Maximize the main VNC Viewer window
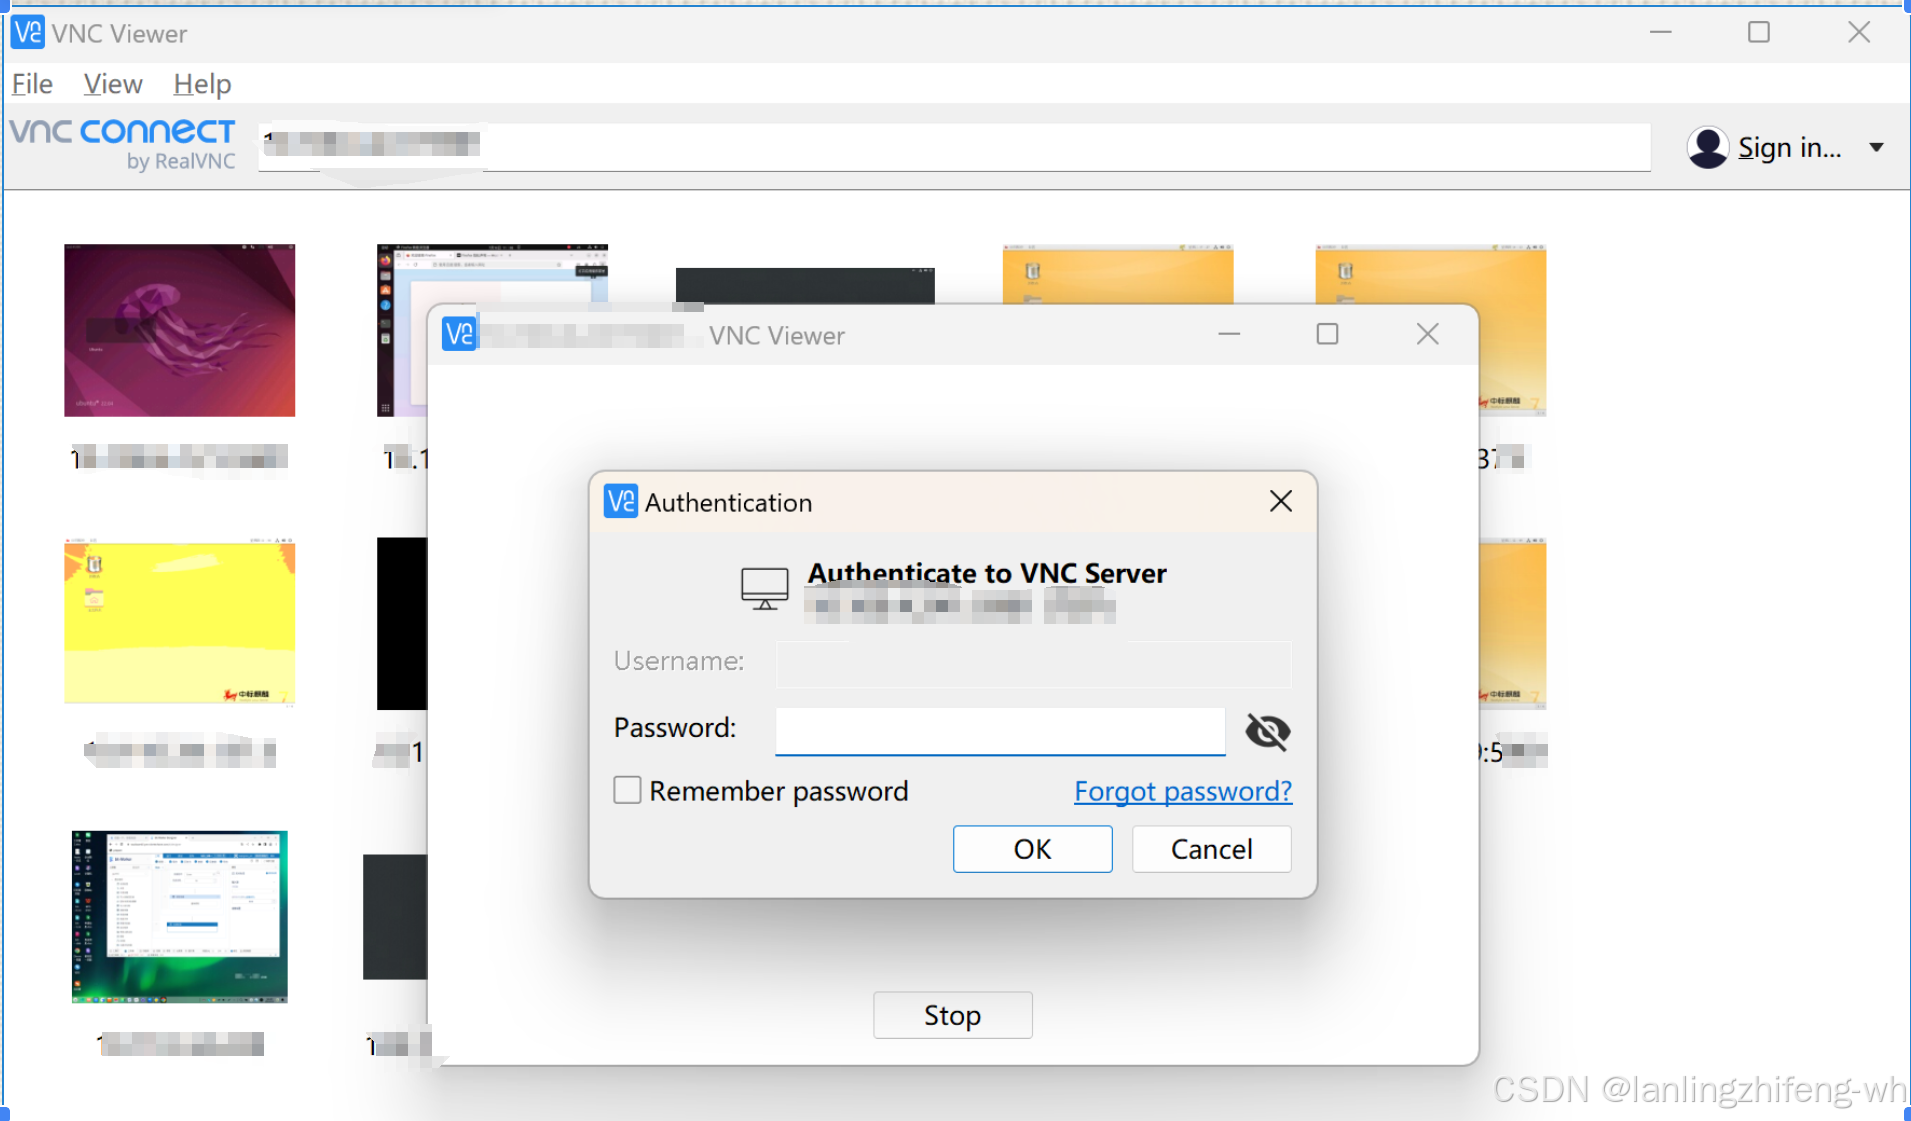The height and width of the screenshot is (1121, 1911). click(1759, 33)
